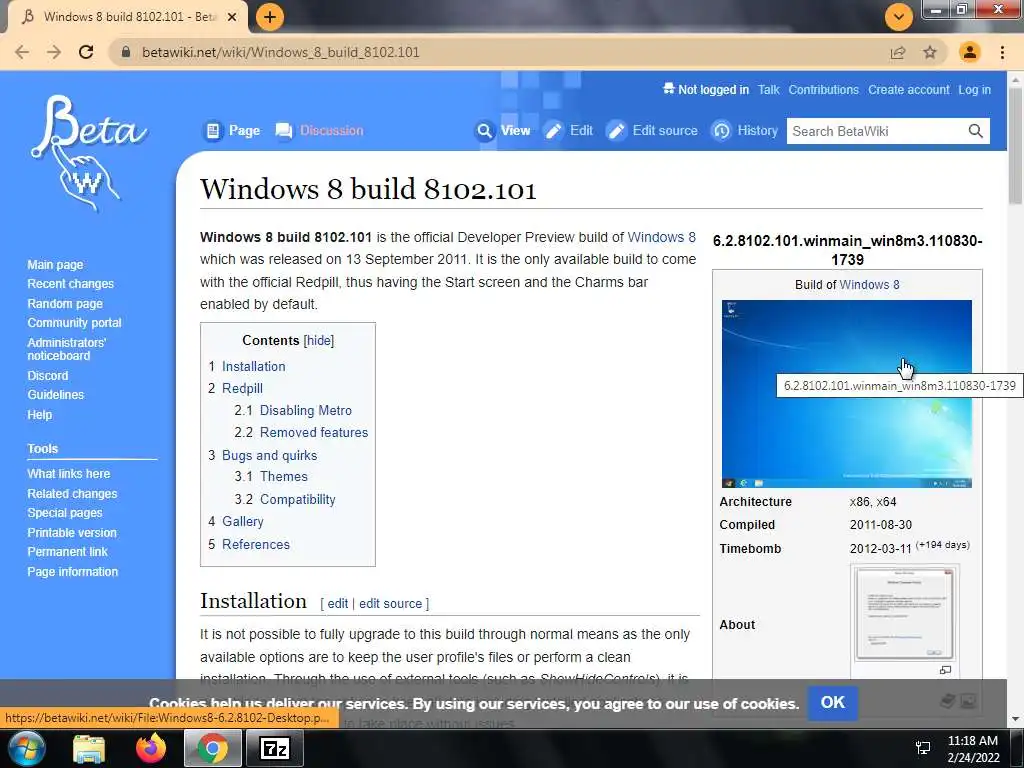Screen dimensions: 1024x768
Task: Click the magnifier search icon in BetaWiki search
Action: (x=976, y=131)
